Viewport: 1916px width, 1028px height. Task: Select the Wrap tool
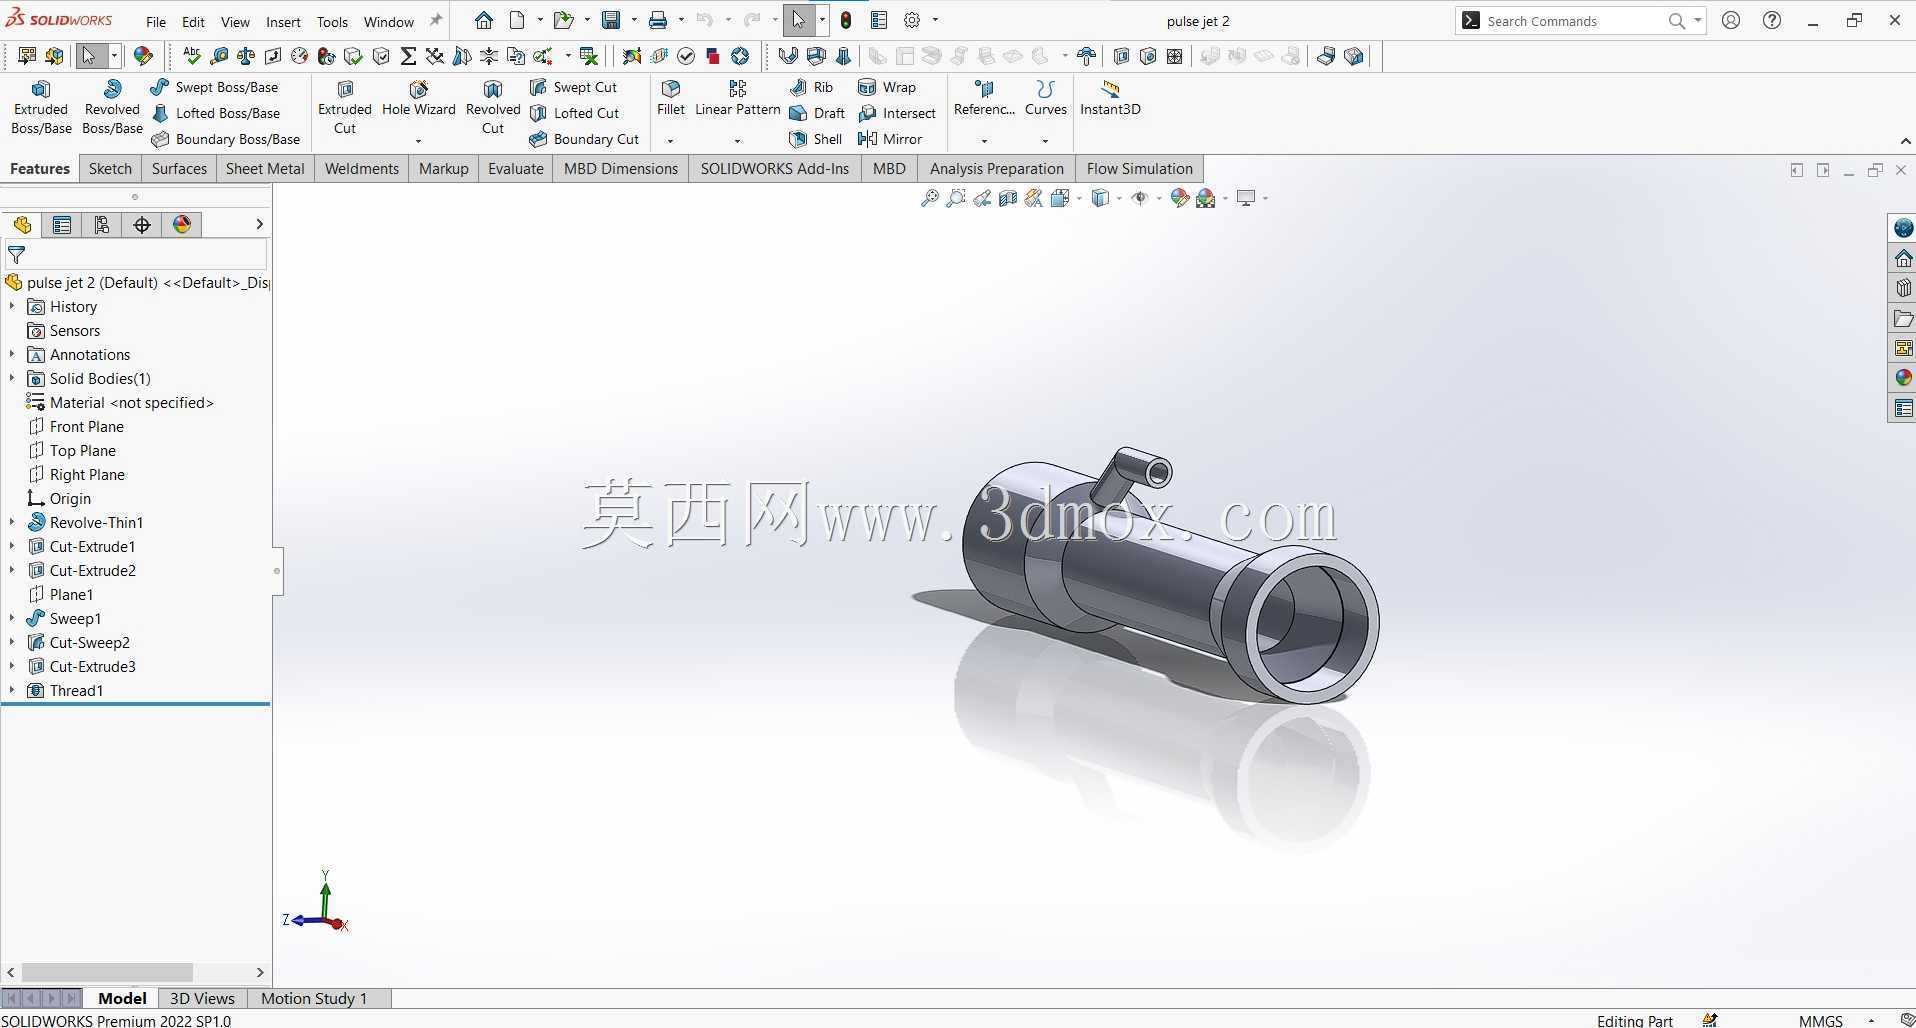(x=887, y=87)
